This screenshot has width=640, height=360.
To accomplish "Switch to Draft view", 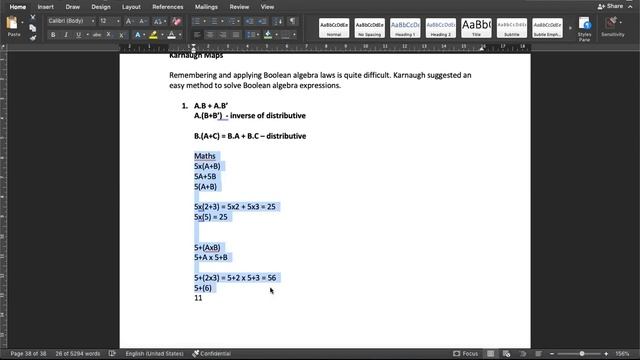I will tap(538, 353).
